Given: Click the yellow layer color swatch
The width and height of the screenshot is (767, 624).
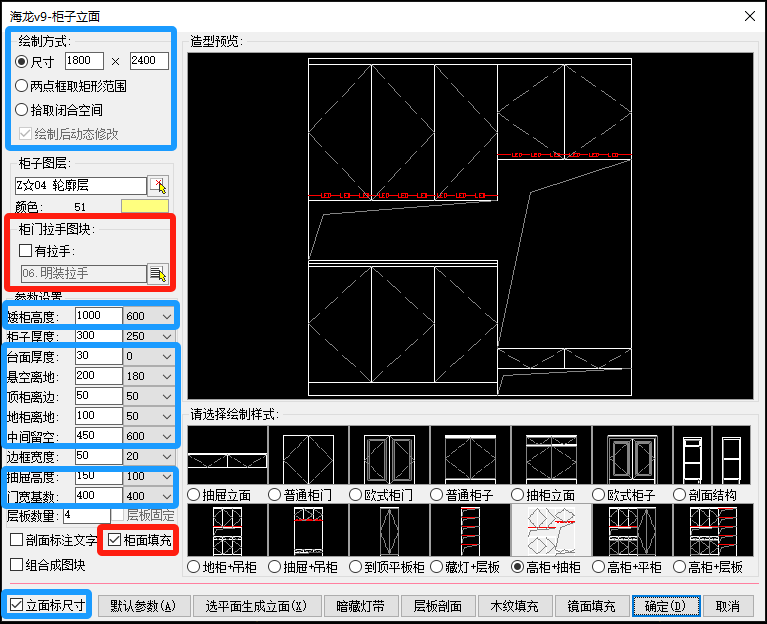Looking at the screenshot, I should point(145,207).
